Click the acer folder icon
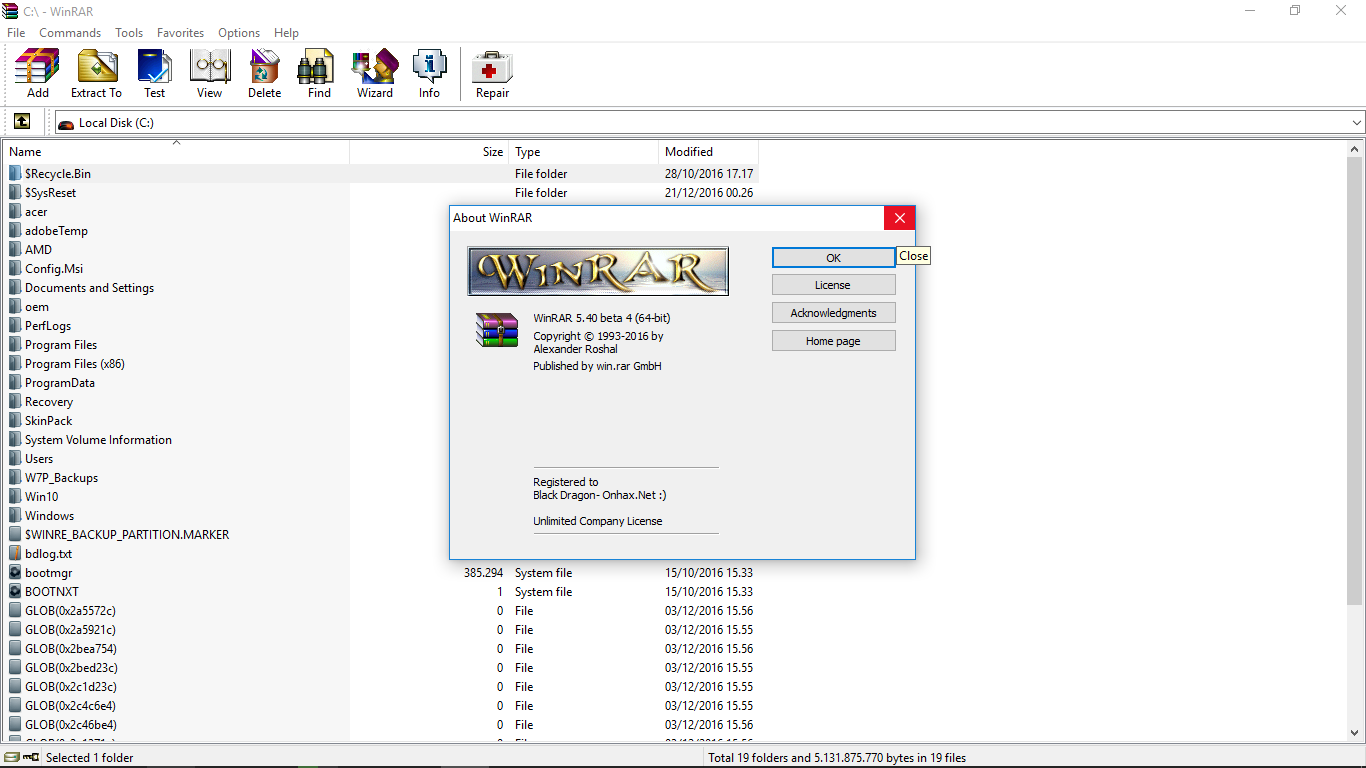The width and height of the screenshot is (1366, 768). click(15, 211)
